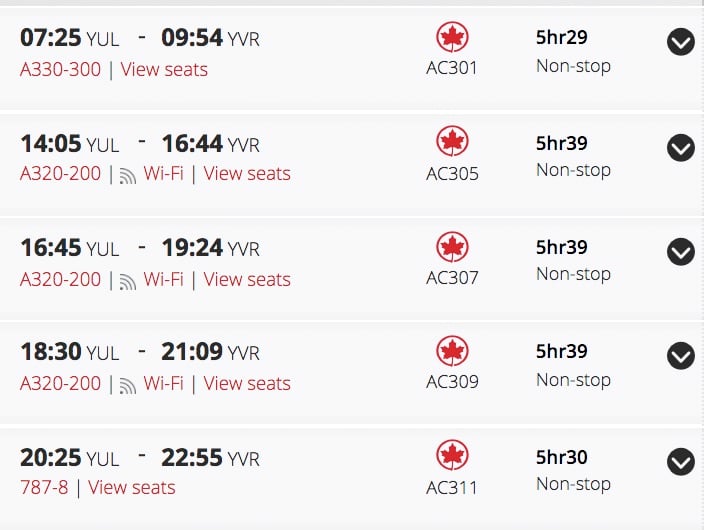The image size is (704, 530).
Task: Open View seats for the 787-8 flight
Action: click(132, 487)
